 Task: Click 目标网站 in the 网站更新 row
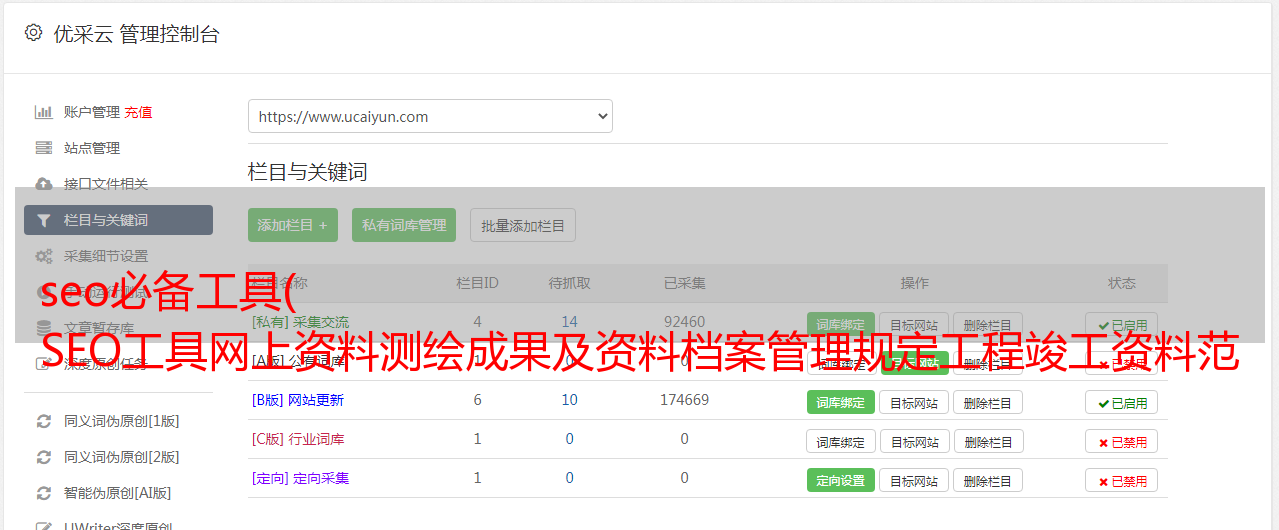[x=914, y=402]
